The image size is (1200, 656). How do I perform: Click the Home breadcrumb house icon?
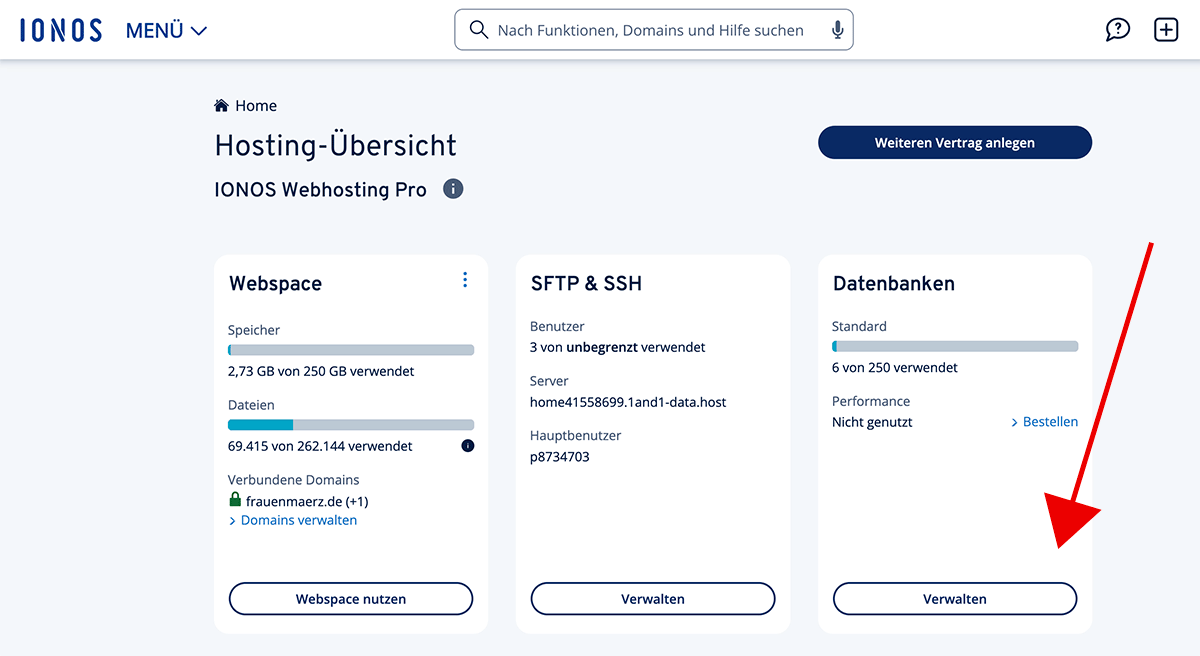[x=221, y=106]
